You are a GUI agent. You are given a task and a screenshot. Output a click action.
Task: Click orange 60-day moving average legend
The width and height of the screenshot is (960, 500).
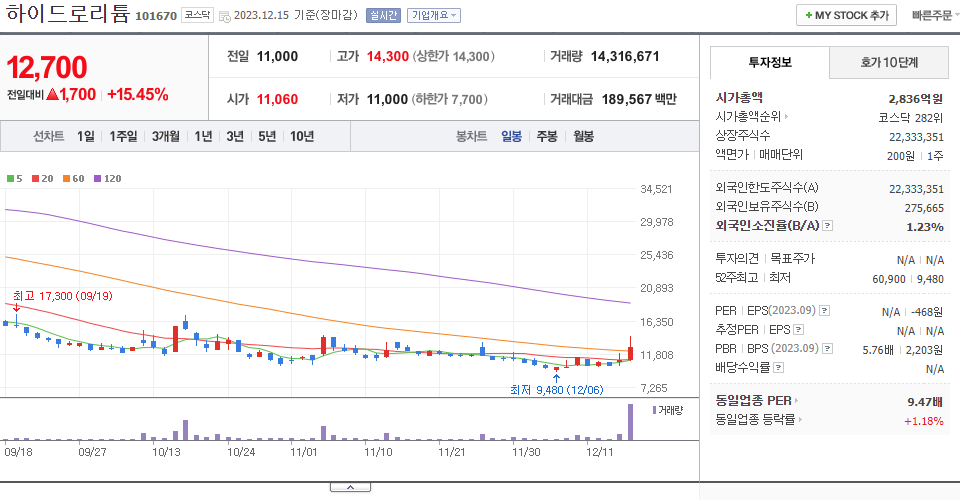(x=73, y=179)
